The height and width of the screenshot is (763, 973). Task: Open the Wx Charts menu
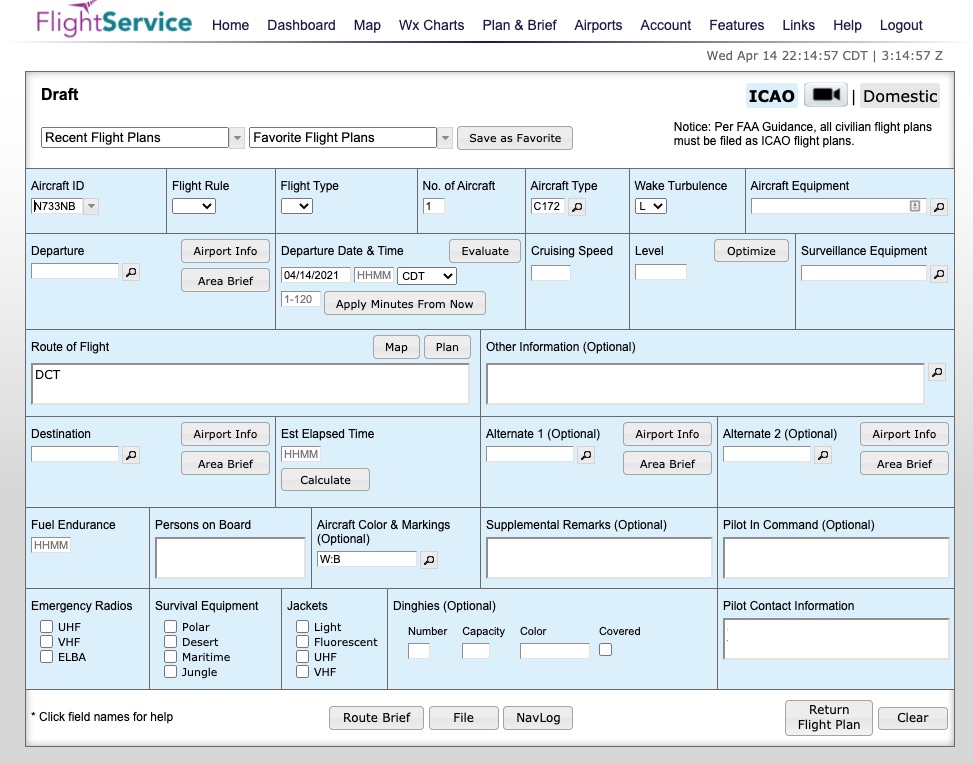point(431,25)
